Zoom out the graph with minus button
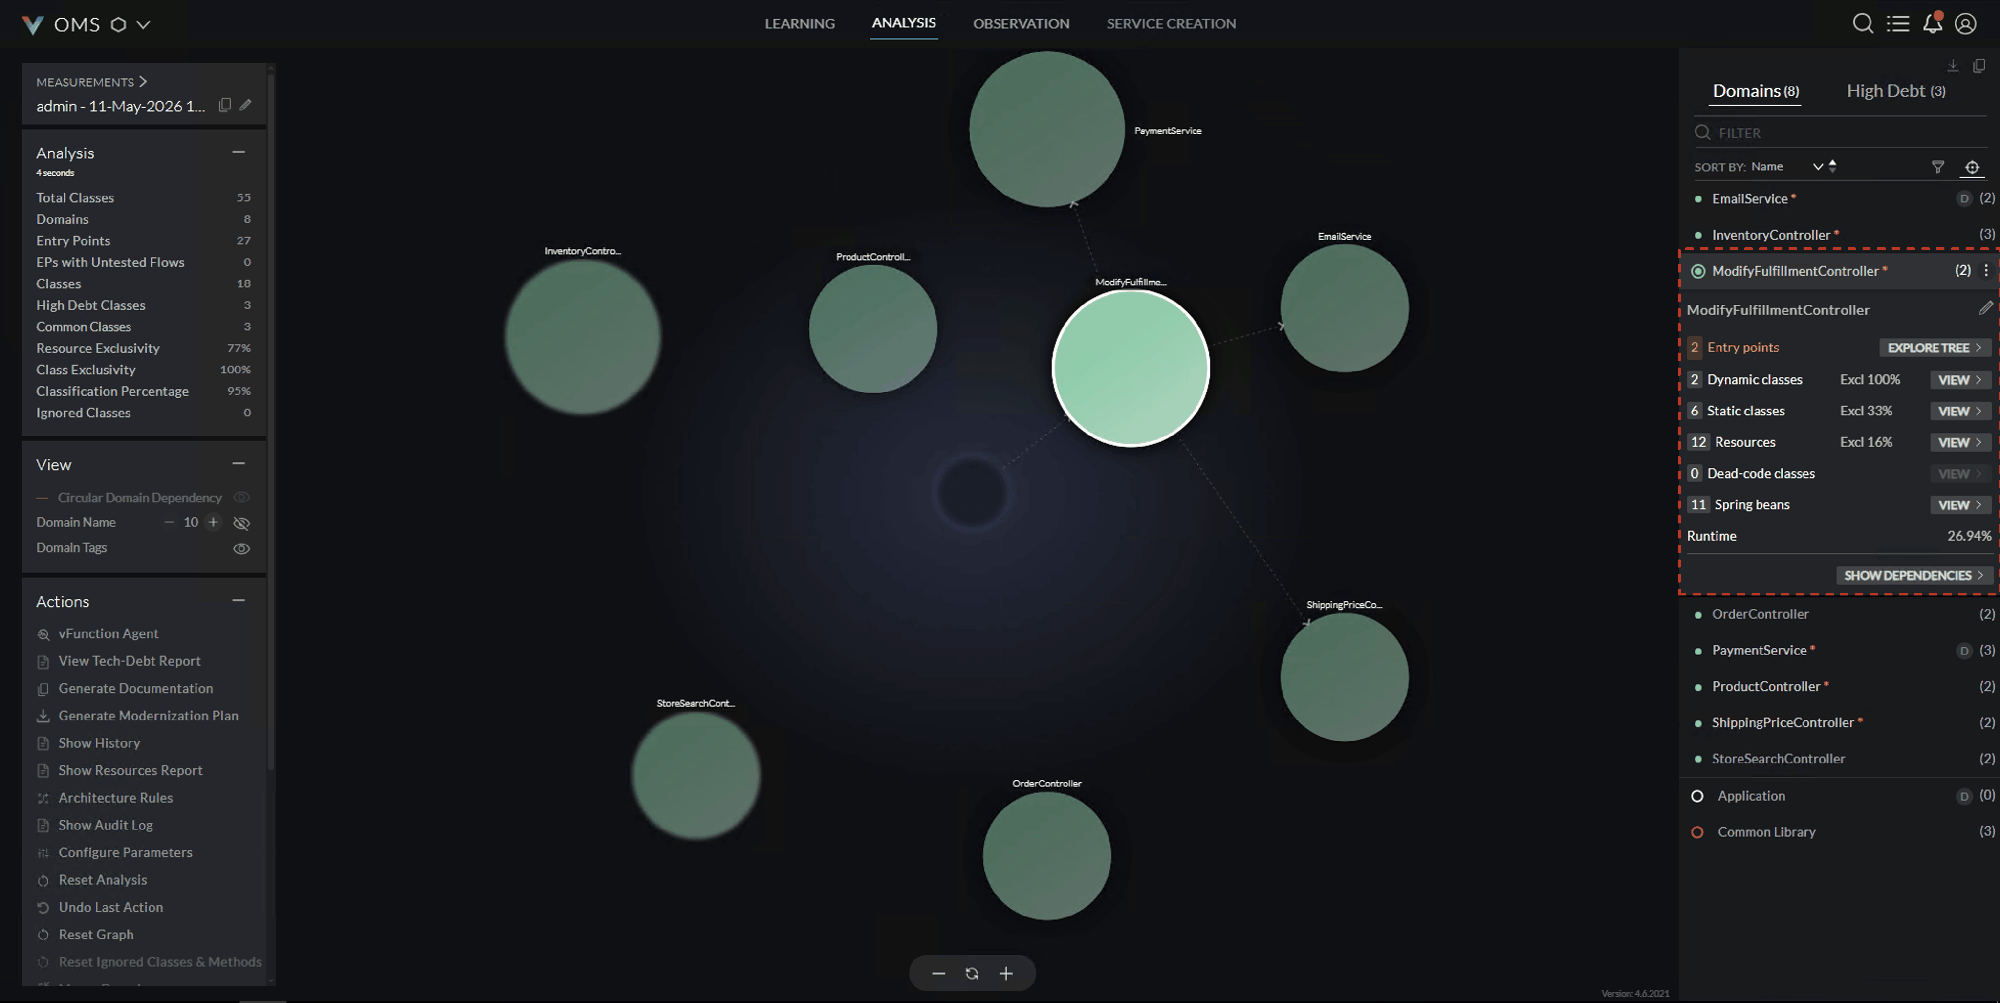This screenshot has height=1003, width=2000. [938, 974]
